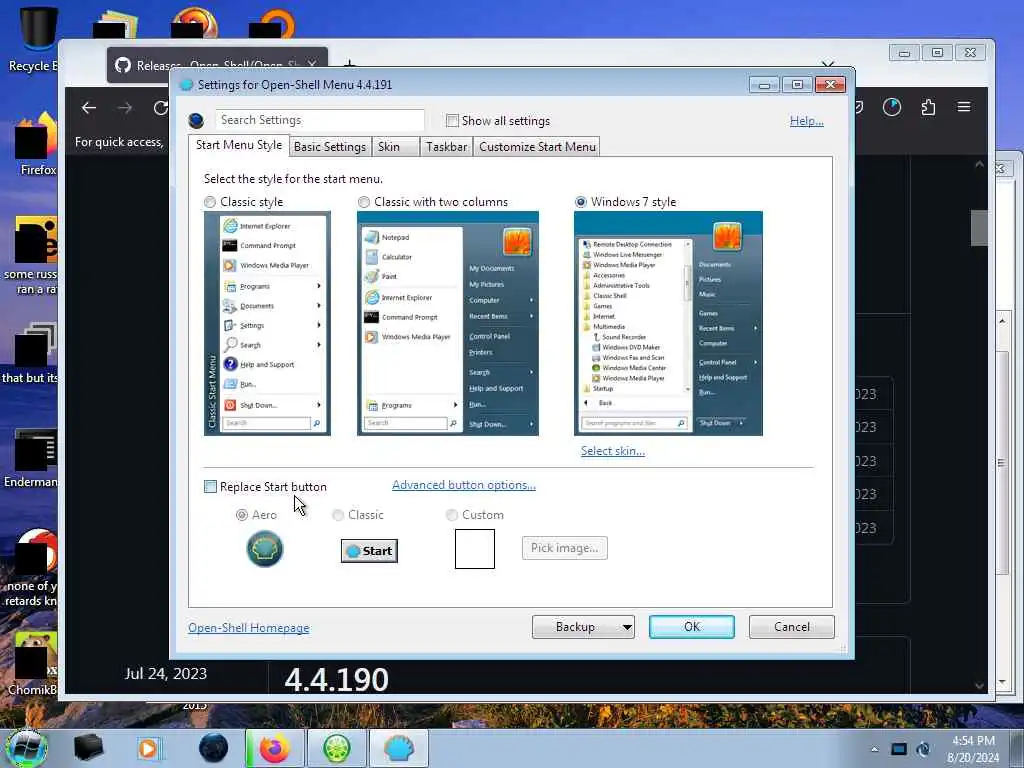This screenshot has width=1024, height=768.
Task: Click the Windows 7 style preview image
Action: (x=668, y=323)
